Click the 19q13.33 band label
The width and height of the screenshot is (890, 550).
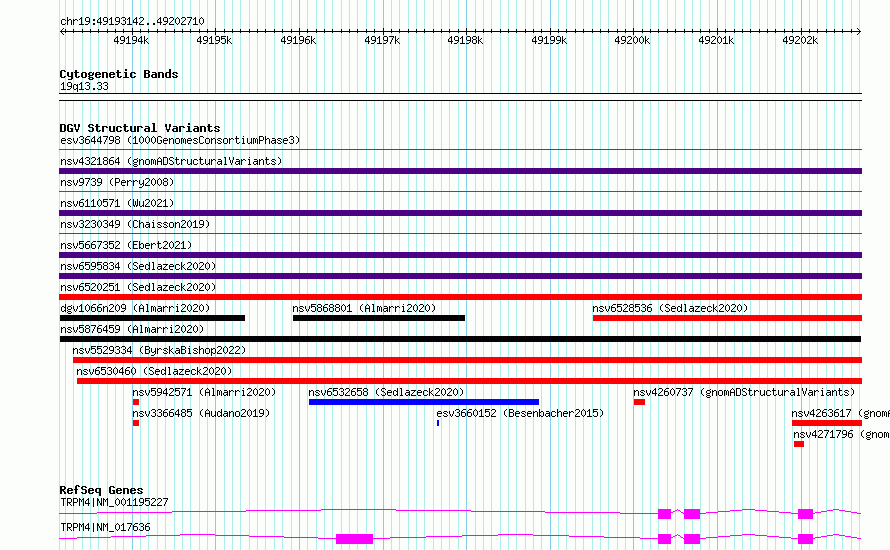84,86
